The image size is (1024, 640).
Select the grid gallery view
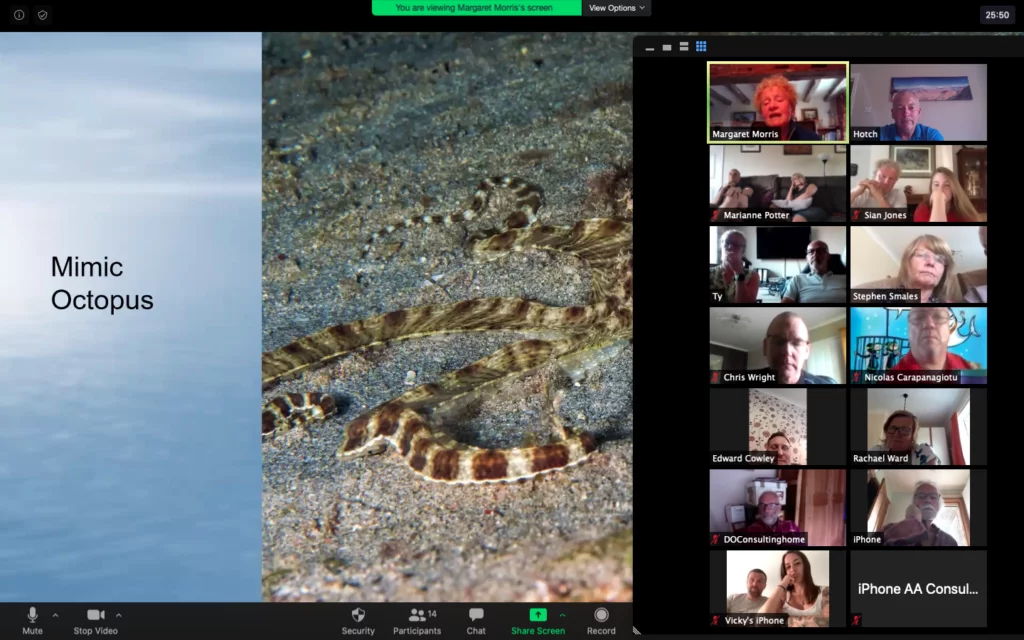(x=701, y=46)
